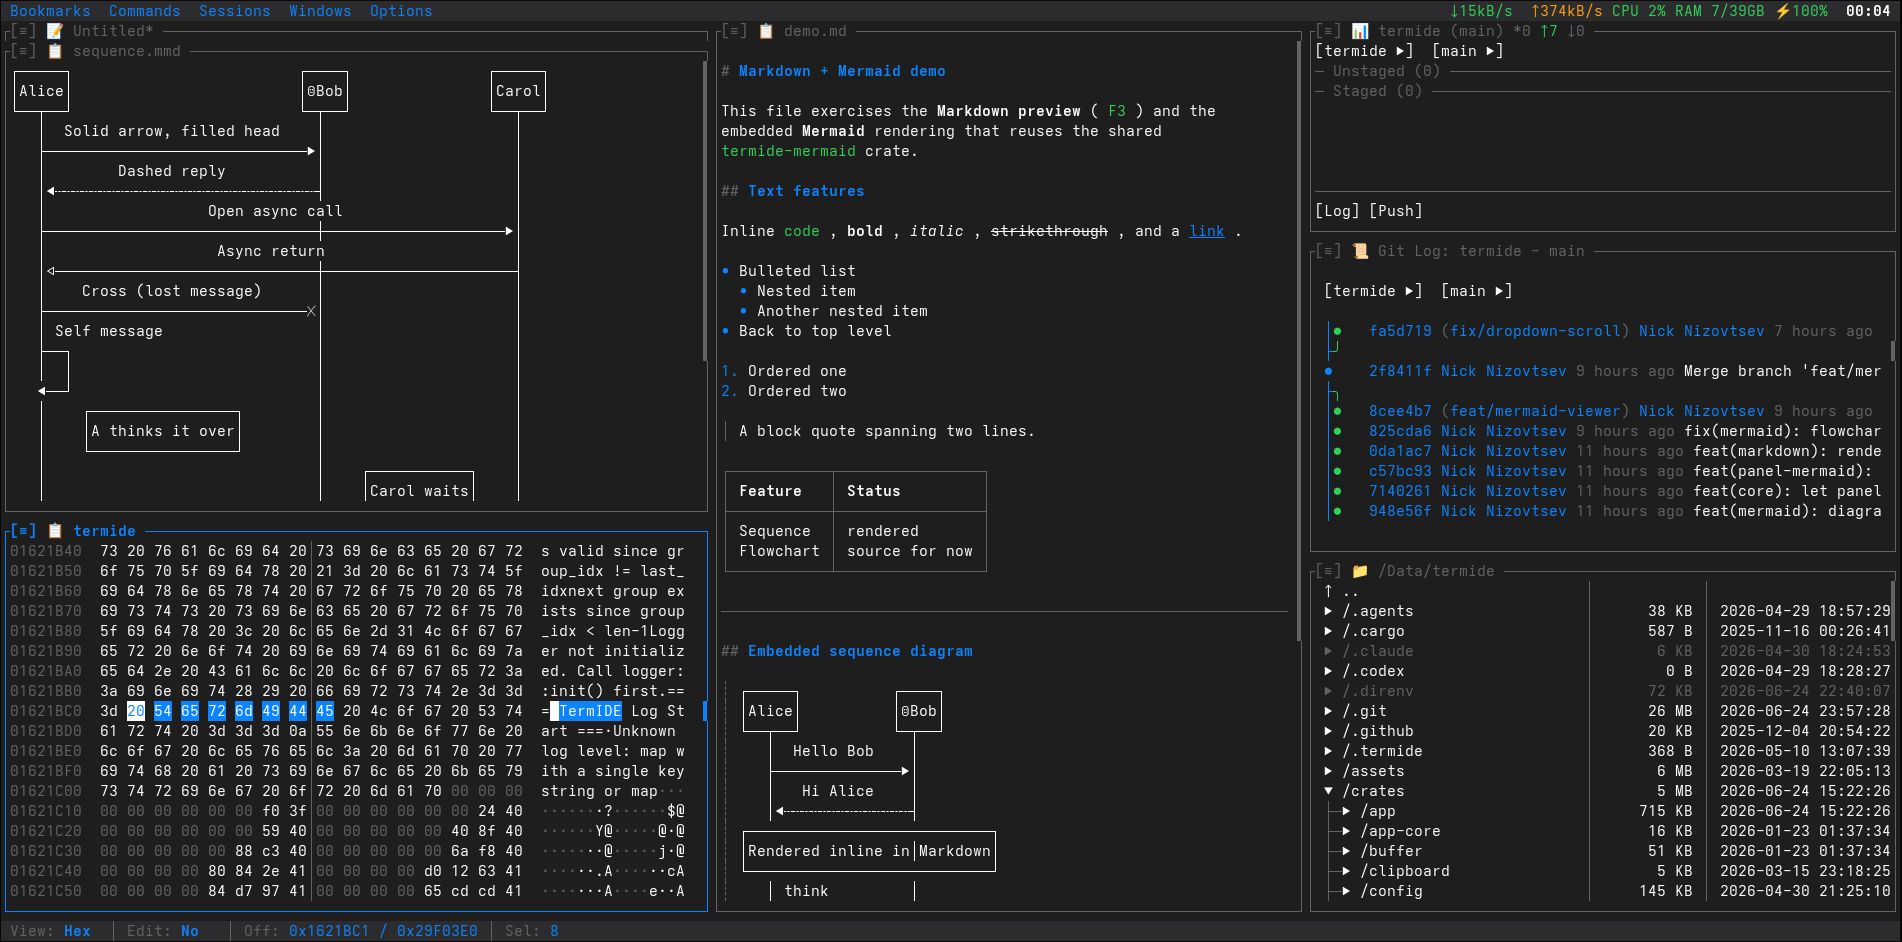Click the termide git status panel menu icon
Image resolution: width=1902 pixels, height=942 pixels.
[x=1328, y=31]
